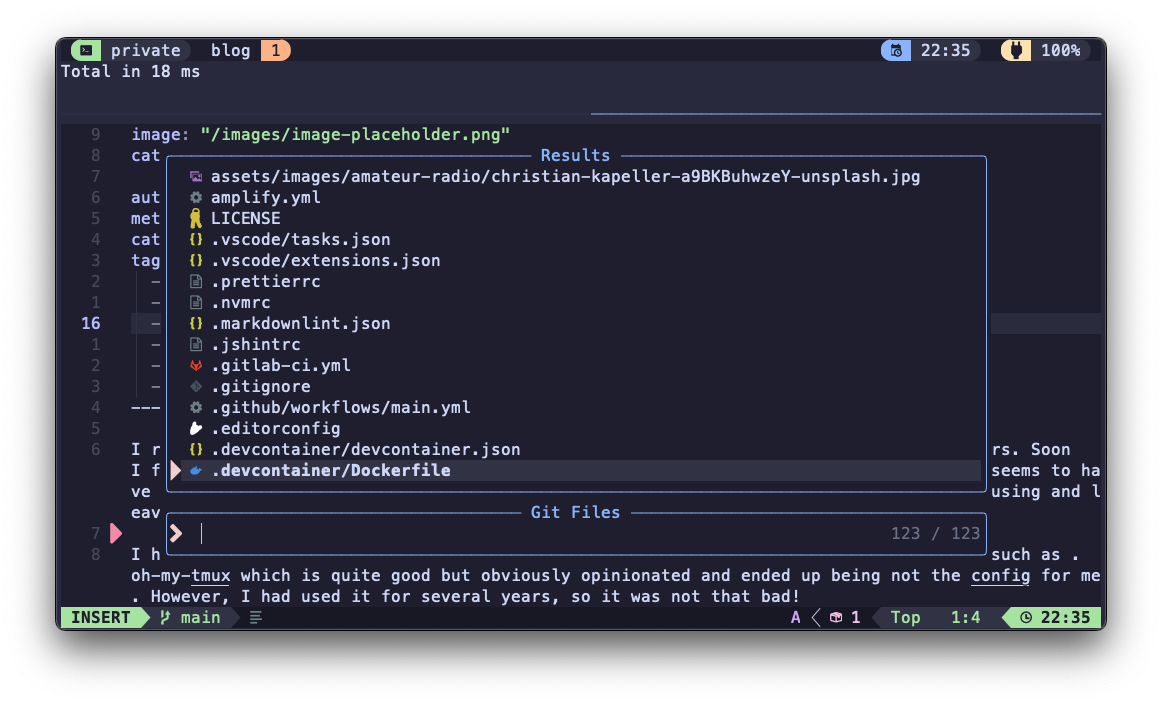The width and height of the screenshot is (1162, 704).
Task: Select the .prettierrc result
Action: pyautogui.click(x=265, y=282)
